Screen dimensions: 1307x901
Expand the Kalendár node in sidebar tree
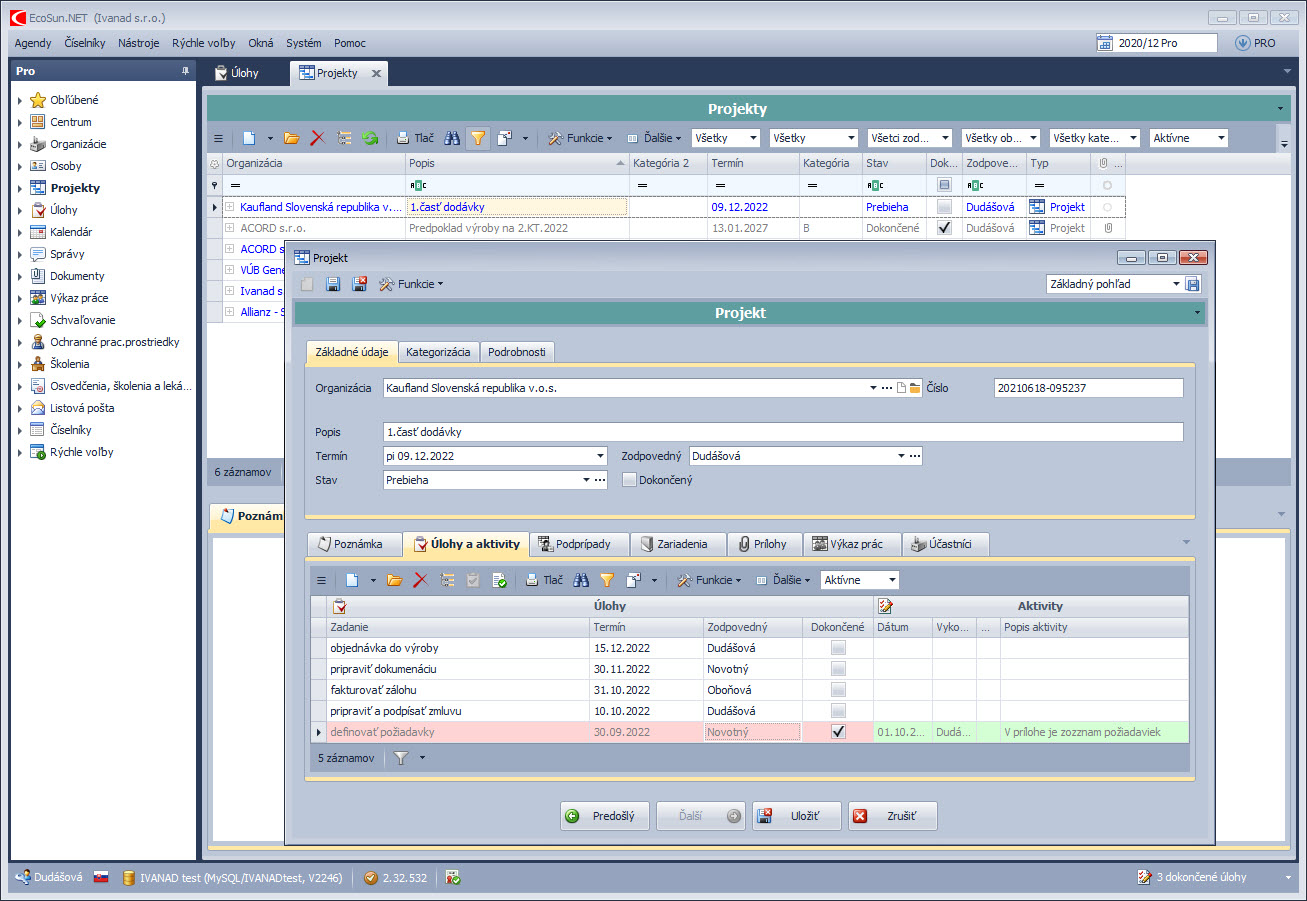point(19,232)
